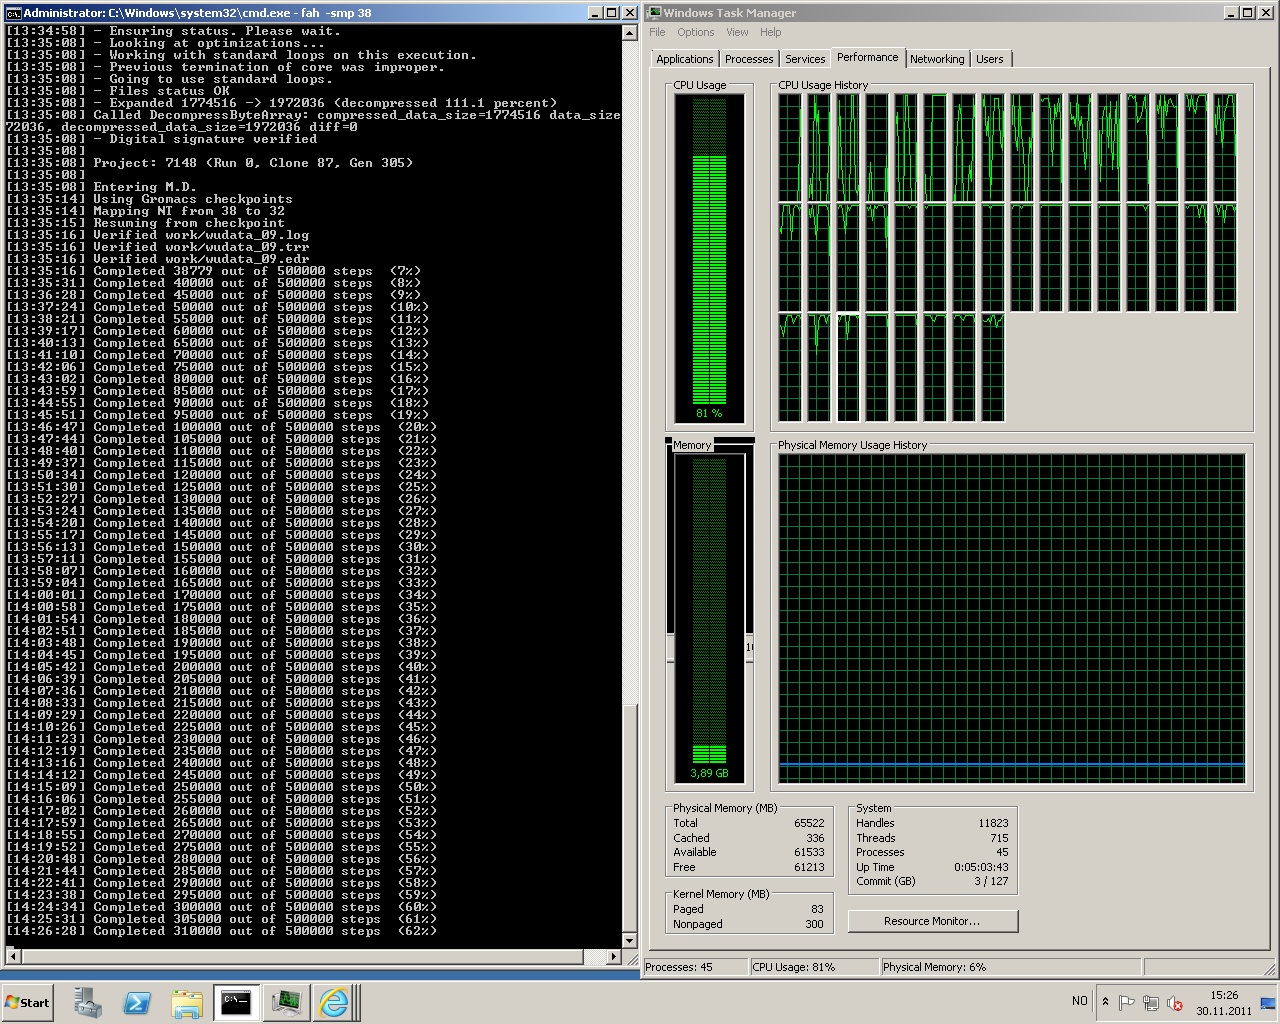1280x1024 pixels.
Task: Click the 'Verified work/wudata_09.trr' line
Action: coord(157,247)
